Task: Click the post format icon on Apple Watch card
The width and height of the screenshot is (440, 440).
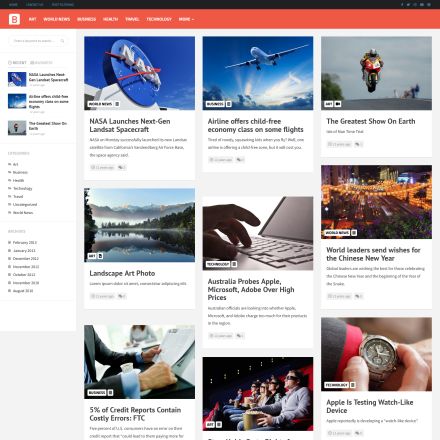Action: click(353, 385)
